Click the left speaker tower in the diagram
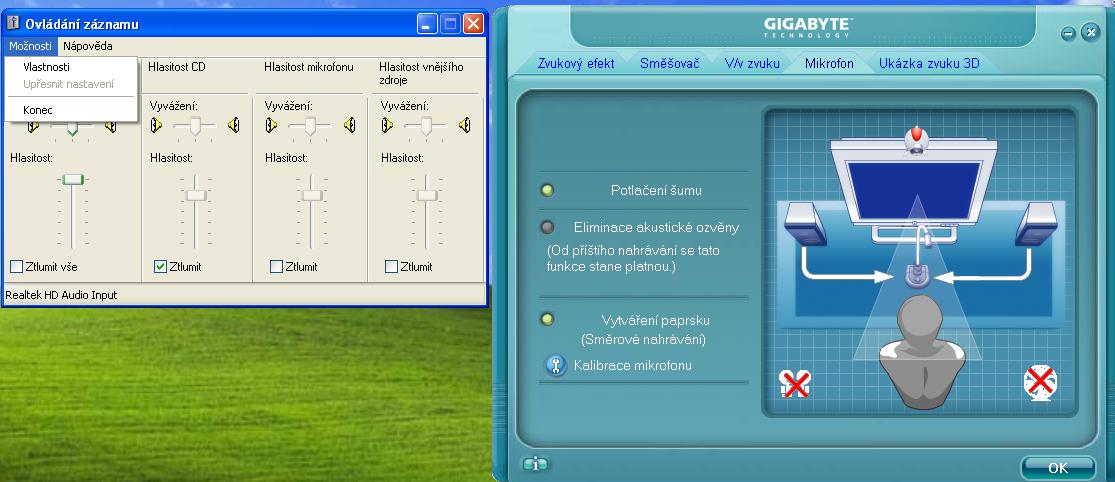1115x482 pixels. click(805, 225)
